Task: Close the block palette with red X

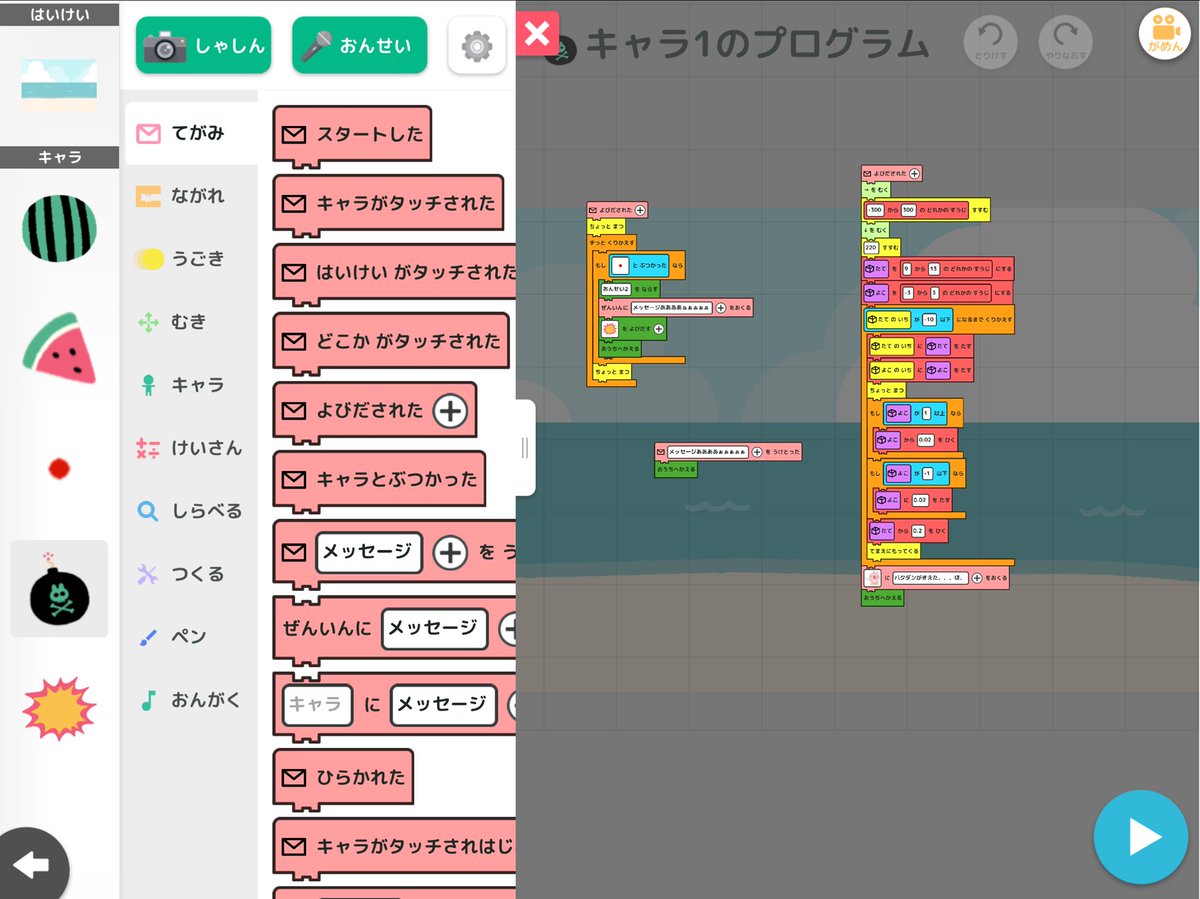Action: click(537, 33)
